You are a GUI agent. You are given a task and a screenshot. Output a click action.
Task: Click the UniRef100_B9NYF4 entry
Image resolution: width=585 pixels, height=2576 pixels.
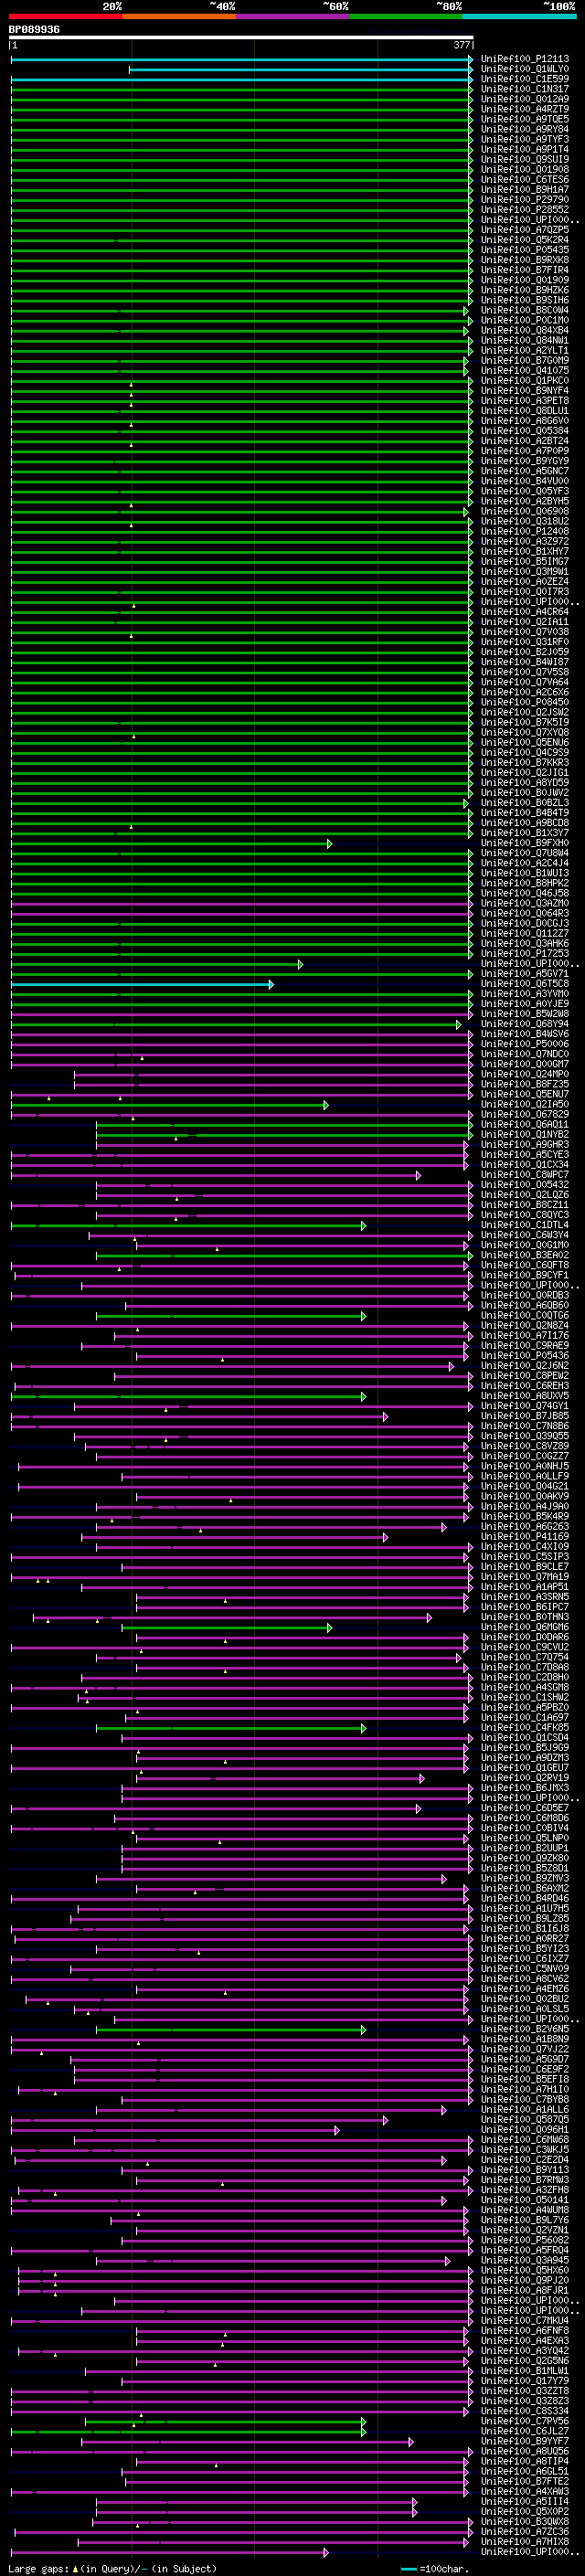[x=525, y=390]
